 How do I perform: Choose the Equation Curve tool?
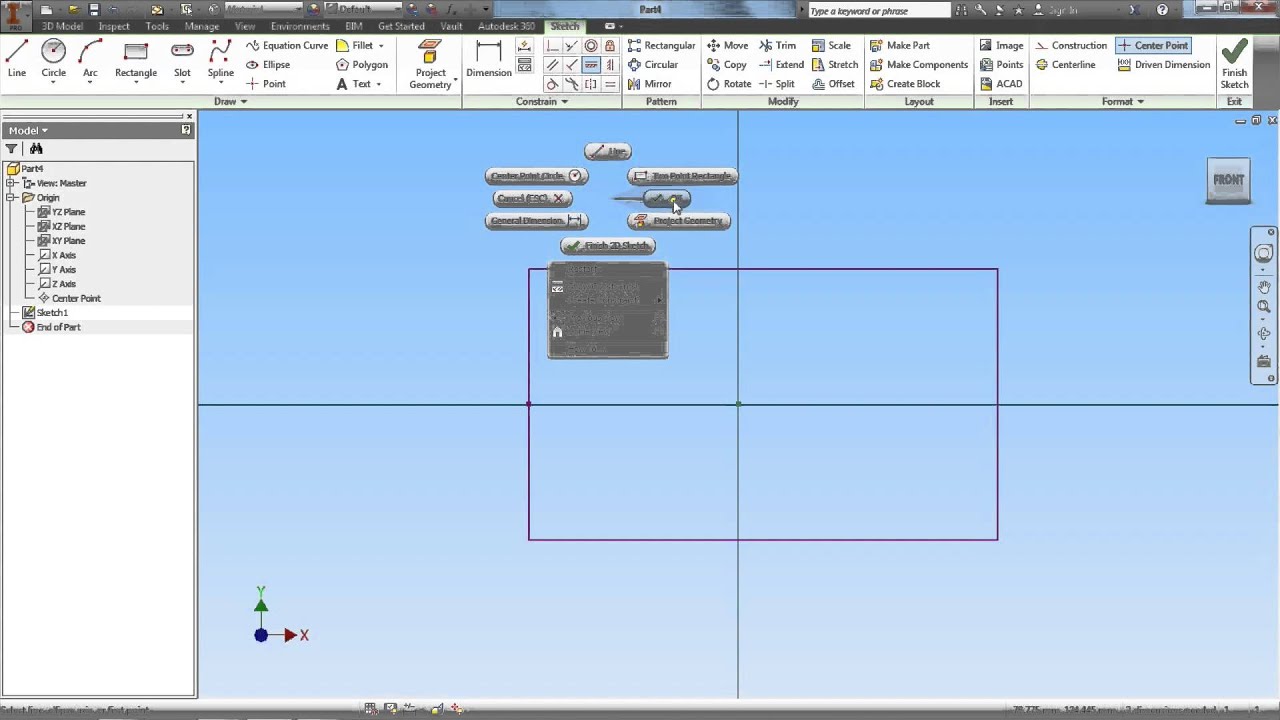coord(286,45)
